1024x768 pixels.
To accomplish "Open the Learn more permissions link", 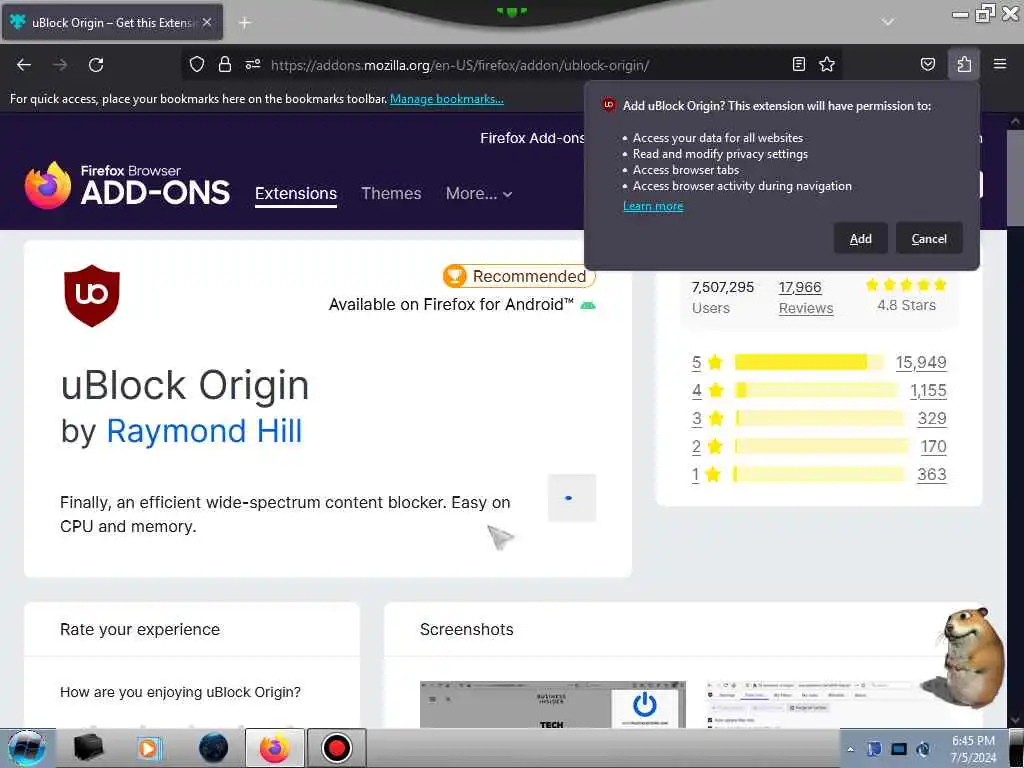I will (x=653, y=206).
